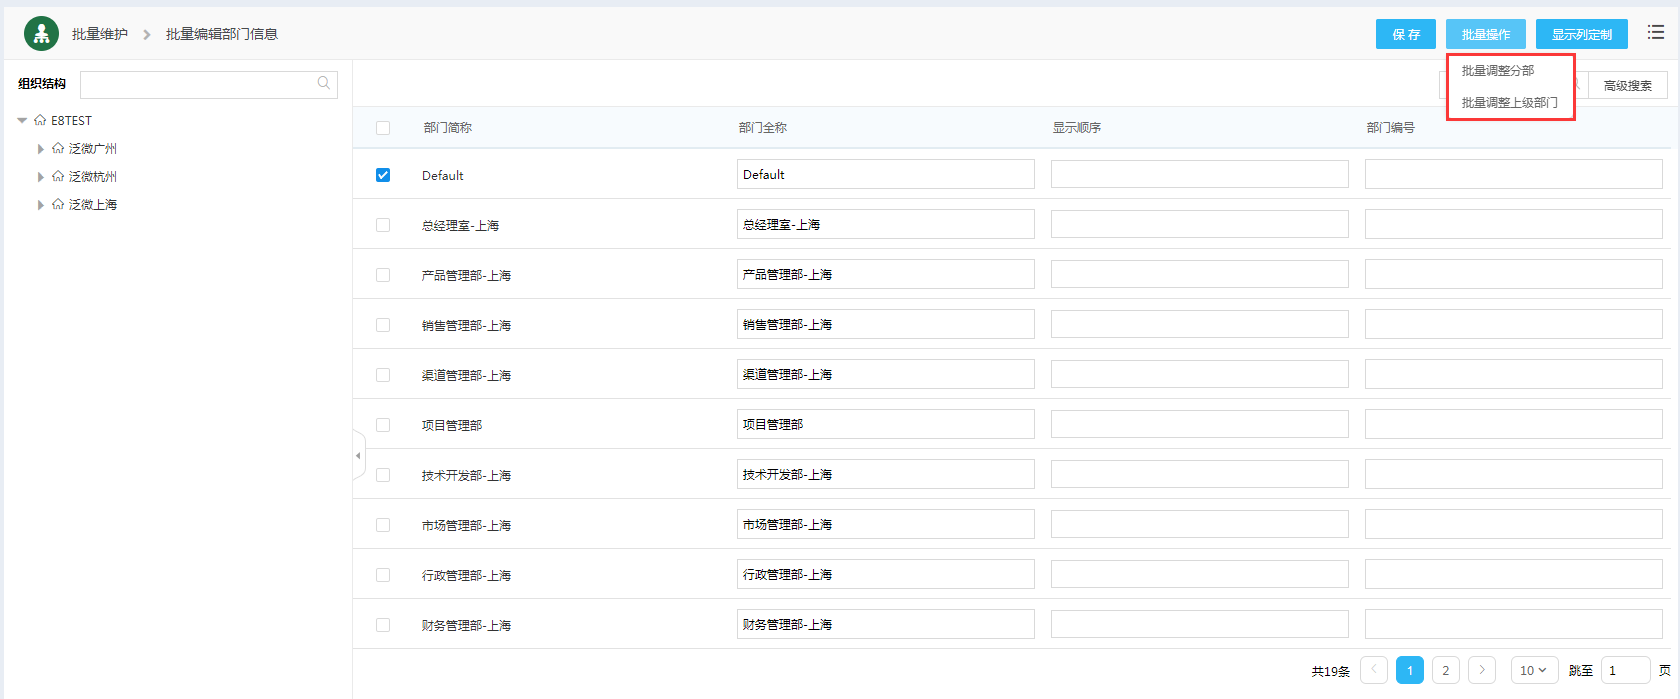Click the 保存 button
Viewport: 1680px width, 699px height.
point(1405,34)
